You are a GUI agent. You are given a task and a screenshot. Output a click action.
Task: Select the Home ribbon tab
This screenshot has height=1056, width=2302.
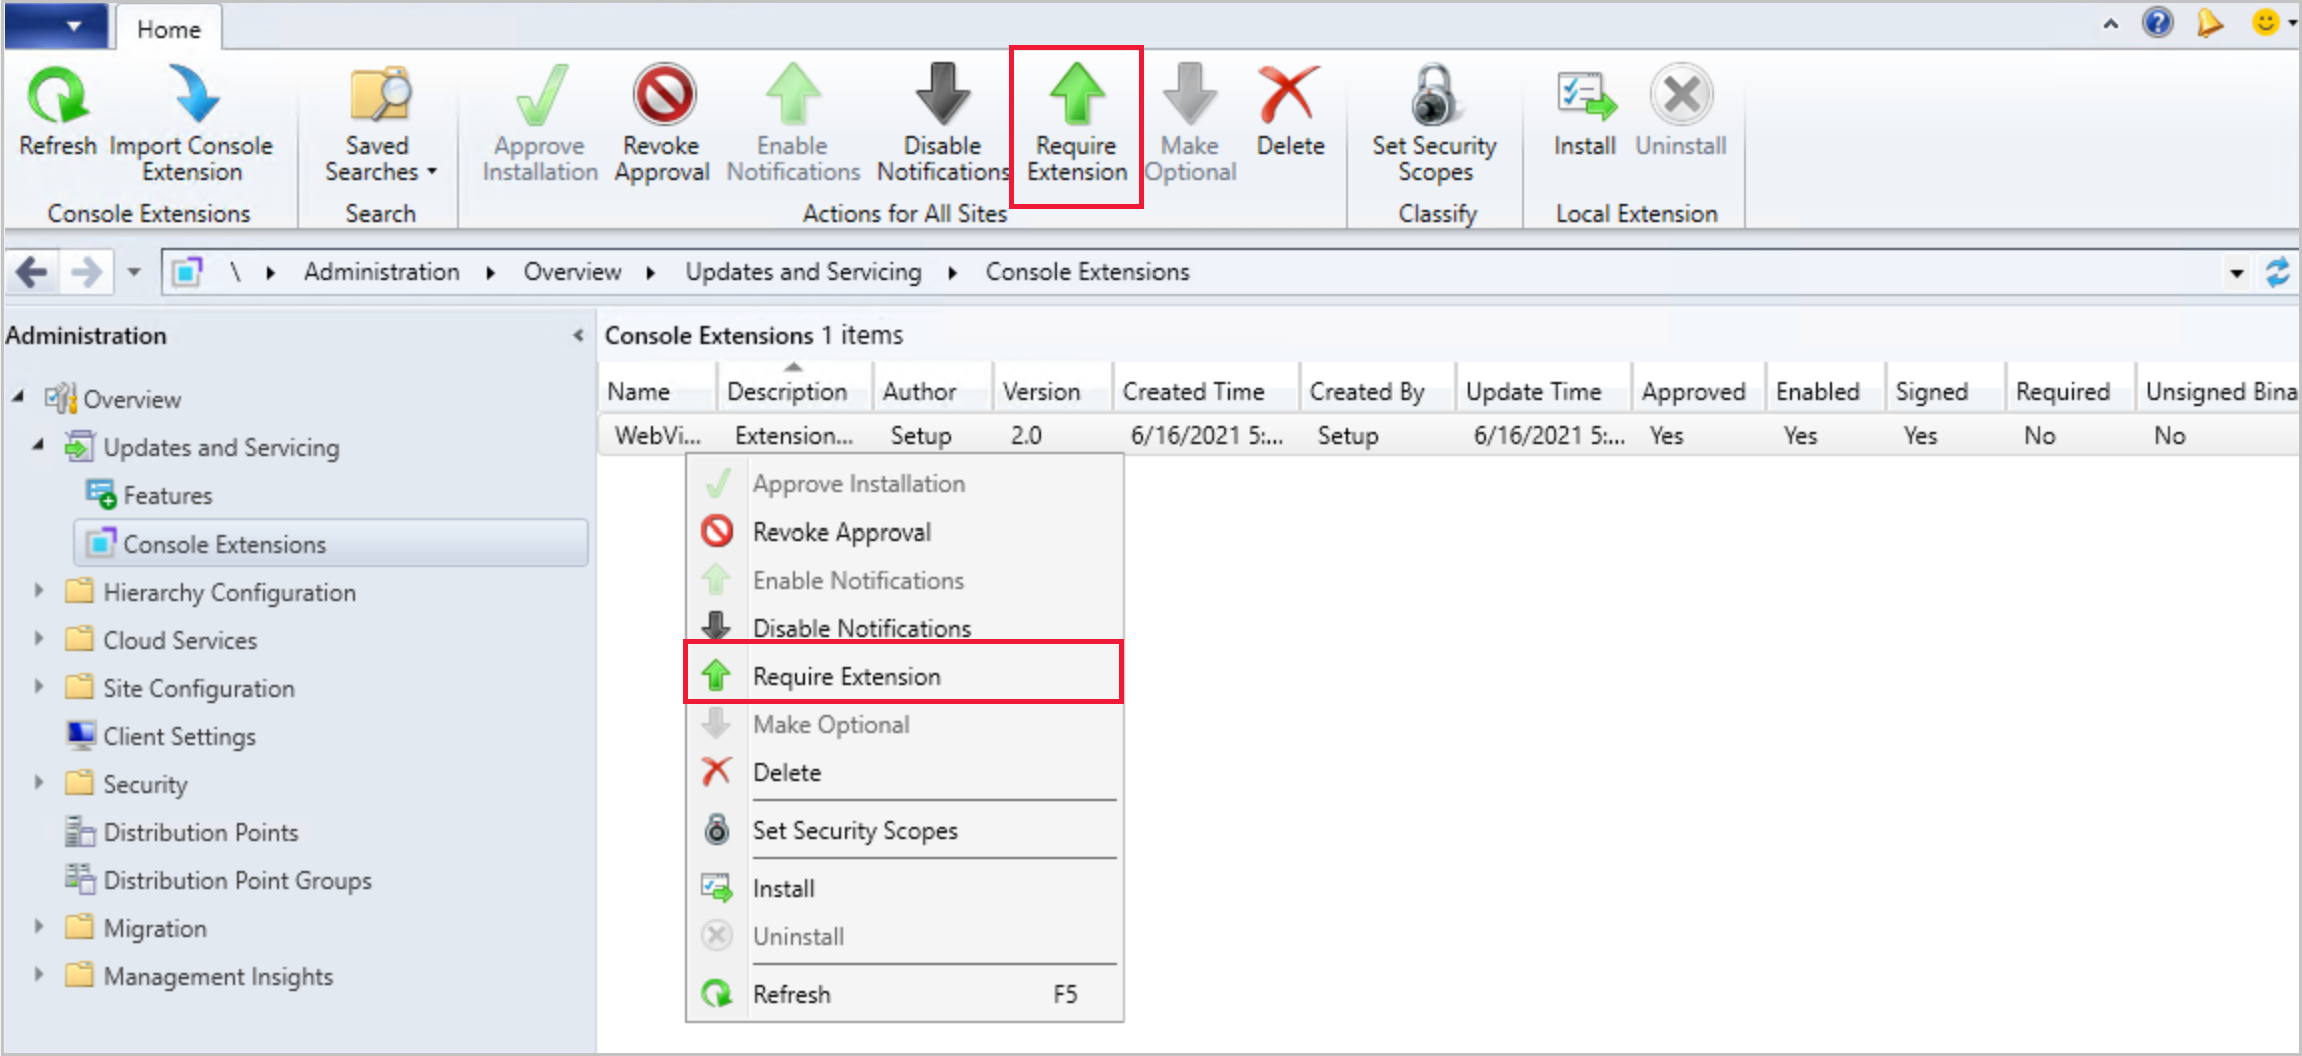click(168, 29)
